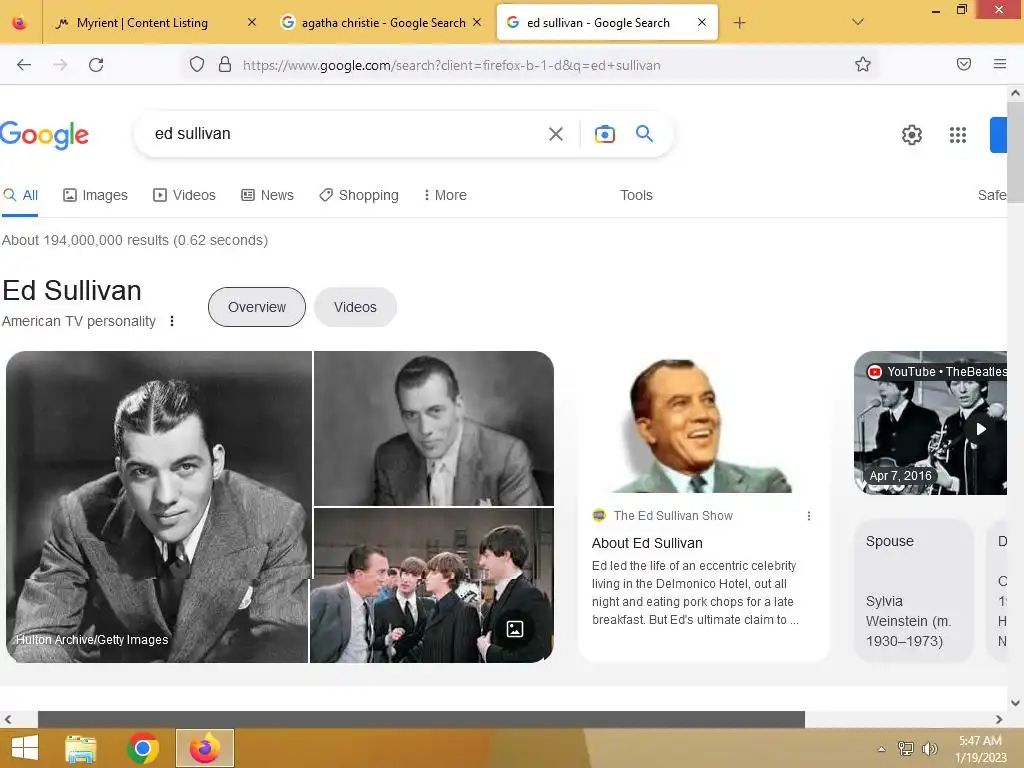Viewport: 1024px width, 768px height.
Task: Open The Ed Sullivan Show source link
Action: click(x=673, y=516)
